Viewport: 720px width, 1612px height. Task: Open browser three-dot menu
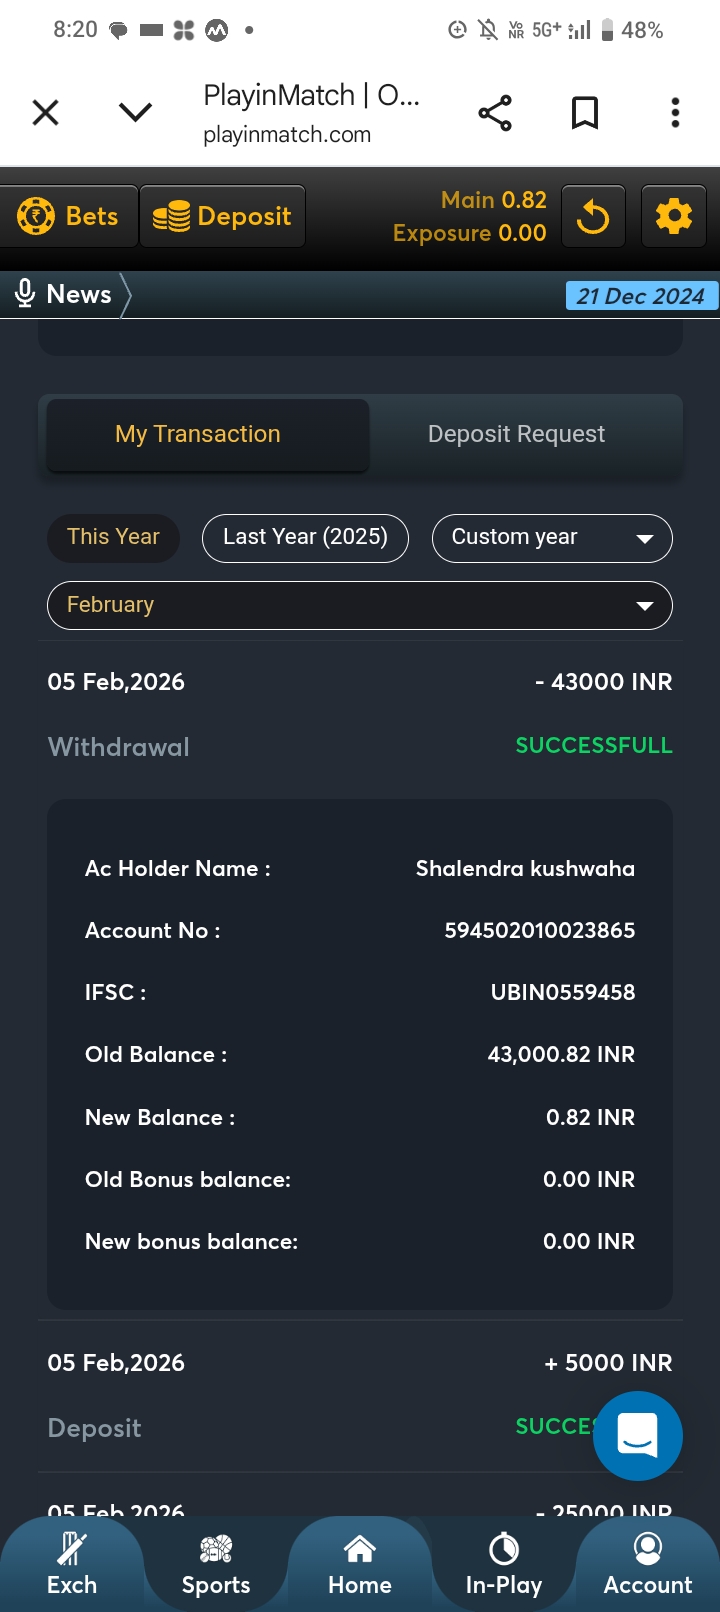pos(676,113)
